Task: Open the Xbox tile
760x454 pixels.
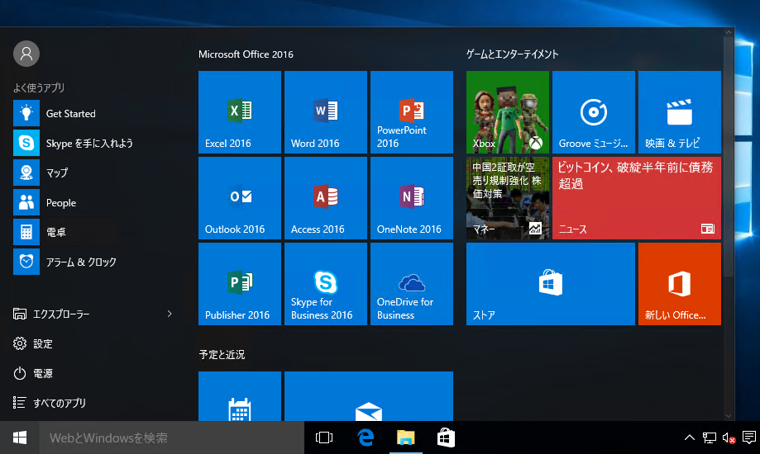Action: 507,112
